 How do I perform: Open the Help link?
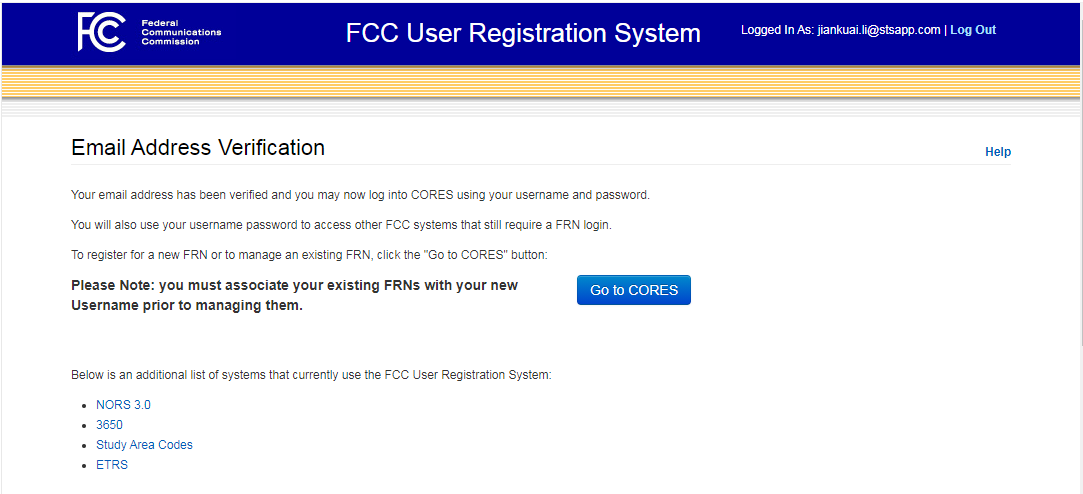pos(998,152)
